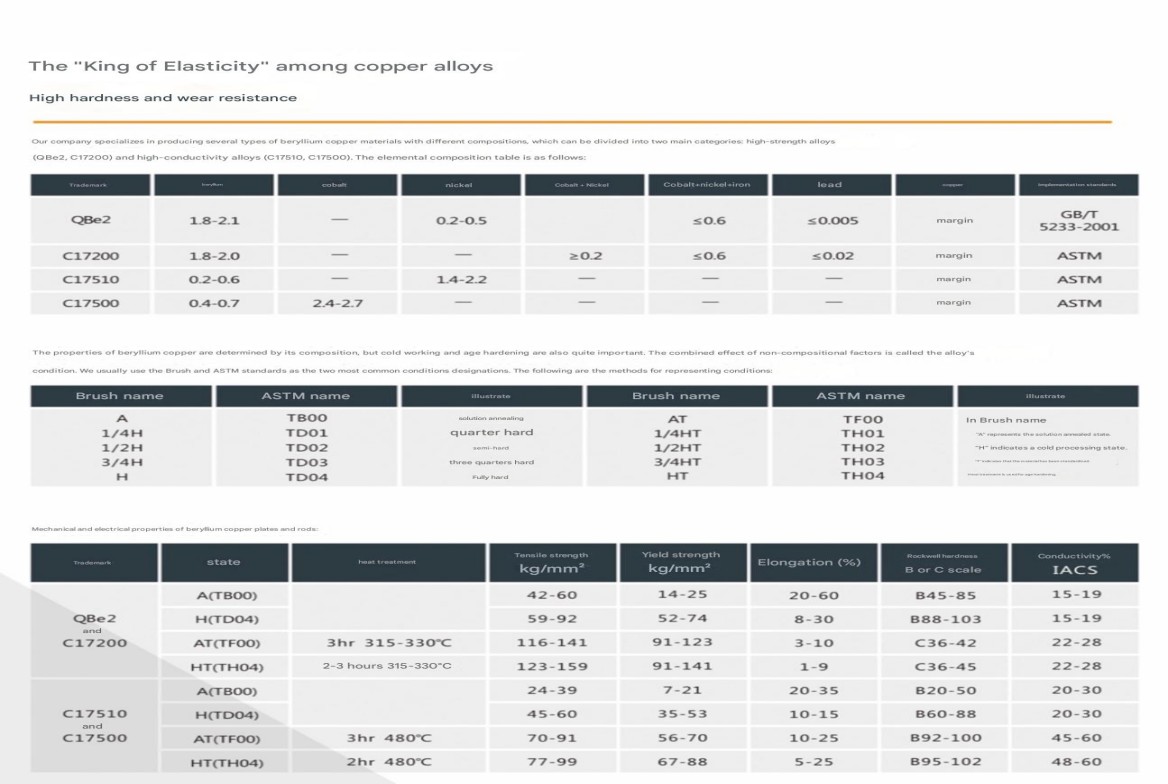Select the QBe2 cell in the composition table
Image resolution: width=1168 pixels, height=784 pixels.
tap(90, 220)
